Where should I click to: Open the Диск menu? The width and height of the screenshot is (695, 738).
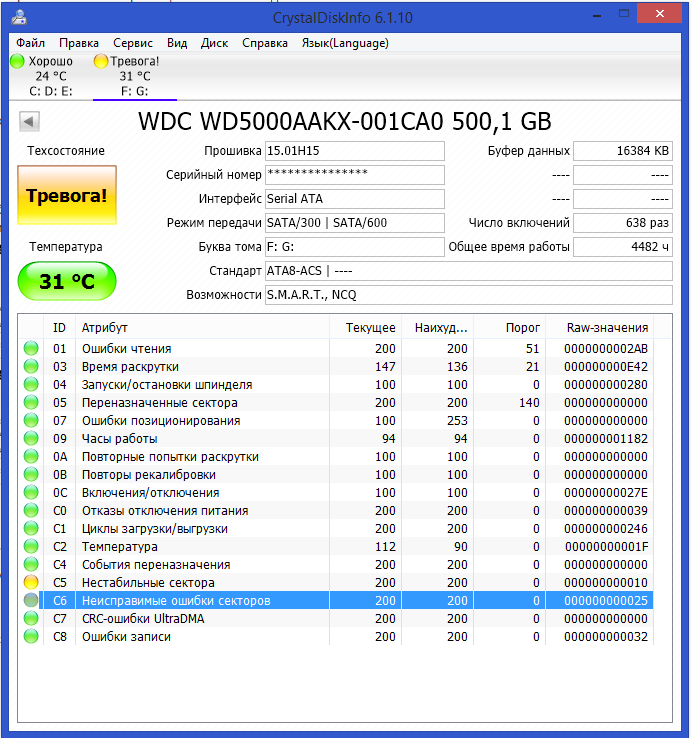click(214, 43)
